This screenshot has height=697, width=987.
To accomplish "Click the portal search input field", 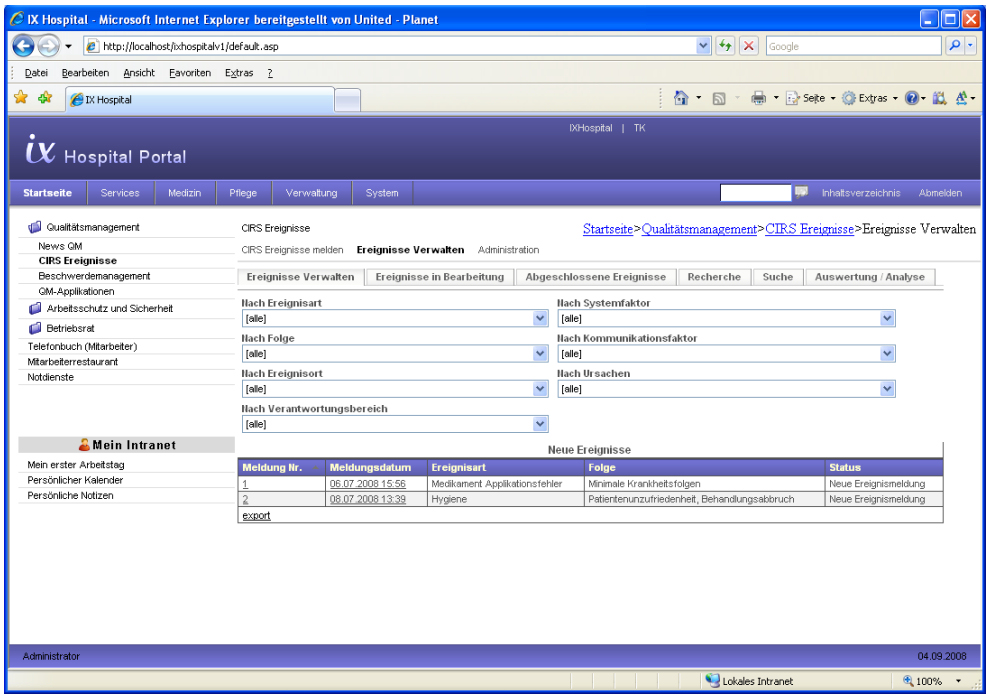I will (755, 193).
